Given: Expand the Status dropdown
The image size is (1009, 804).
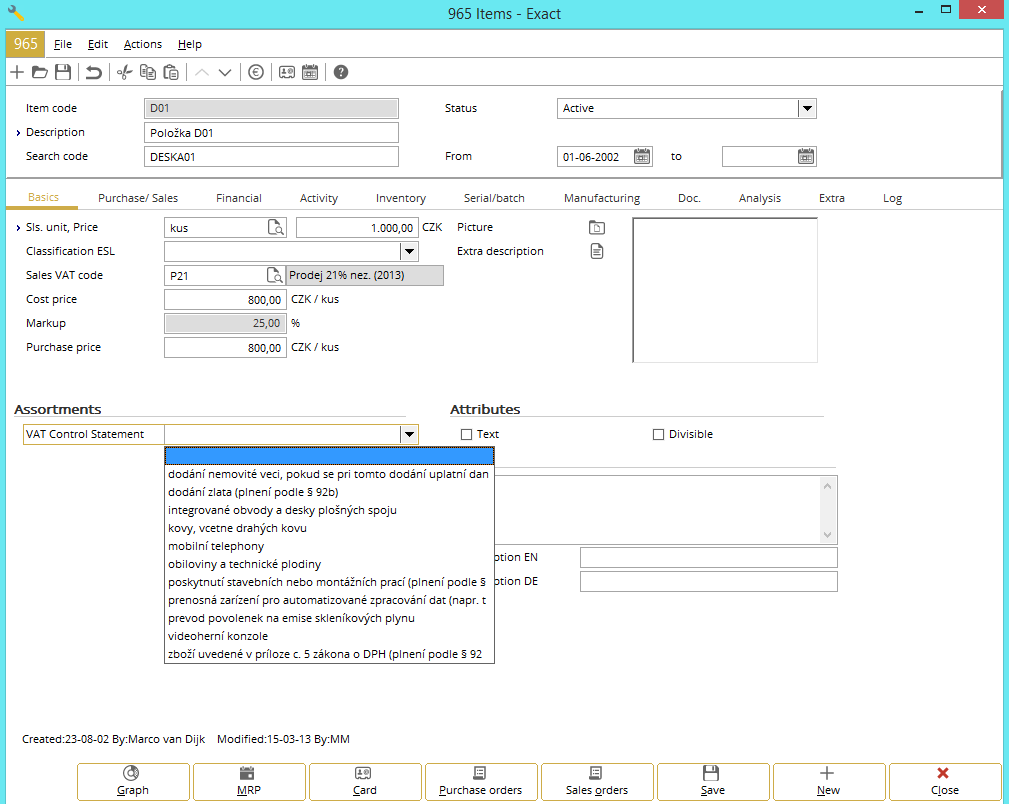Looking at the screenshot, I should point(807,109).
